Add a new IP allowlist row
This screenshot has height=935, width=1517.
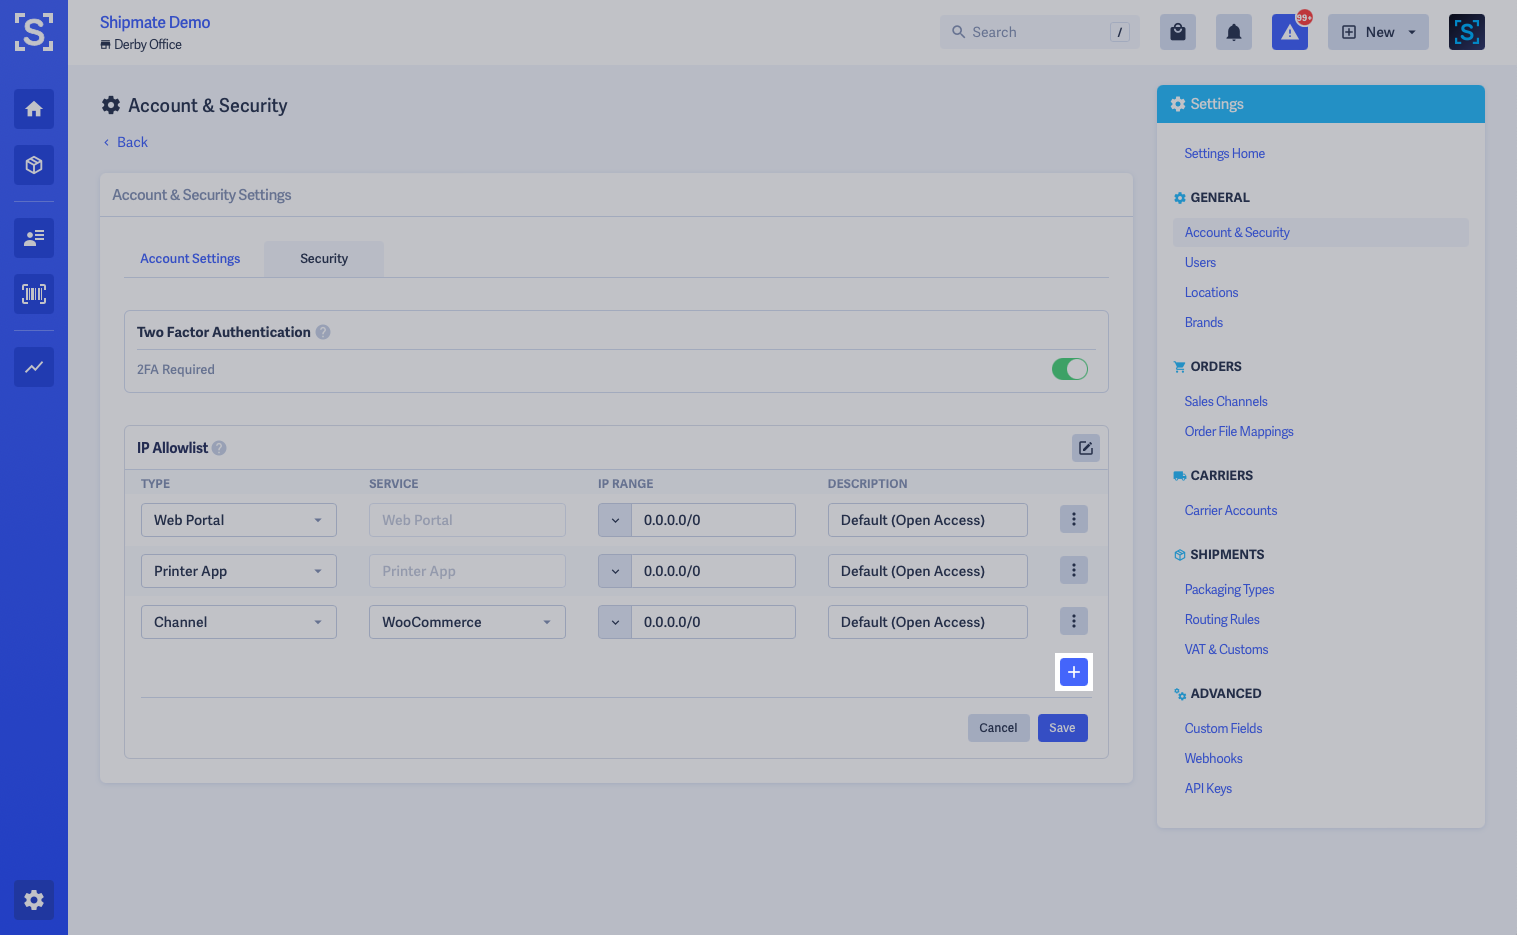(x=1074, y=672)
